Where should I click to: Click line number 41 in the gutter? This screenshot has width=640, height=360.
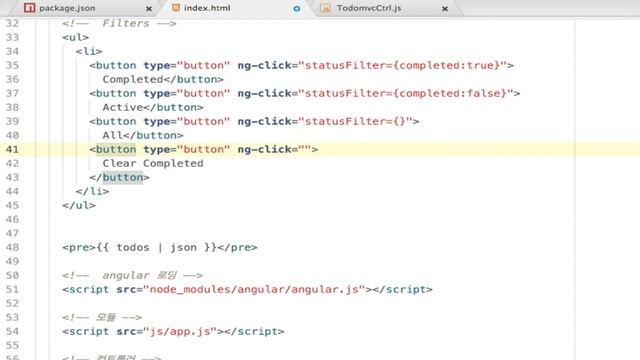click(12, 149)
